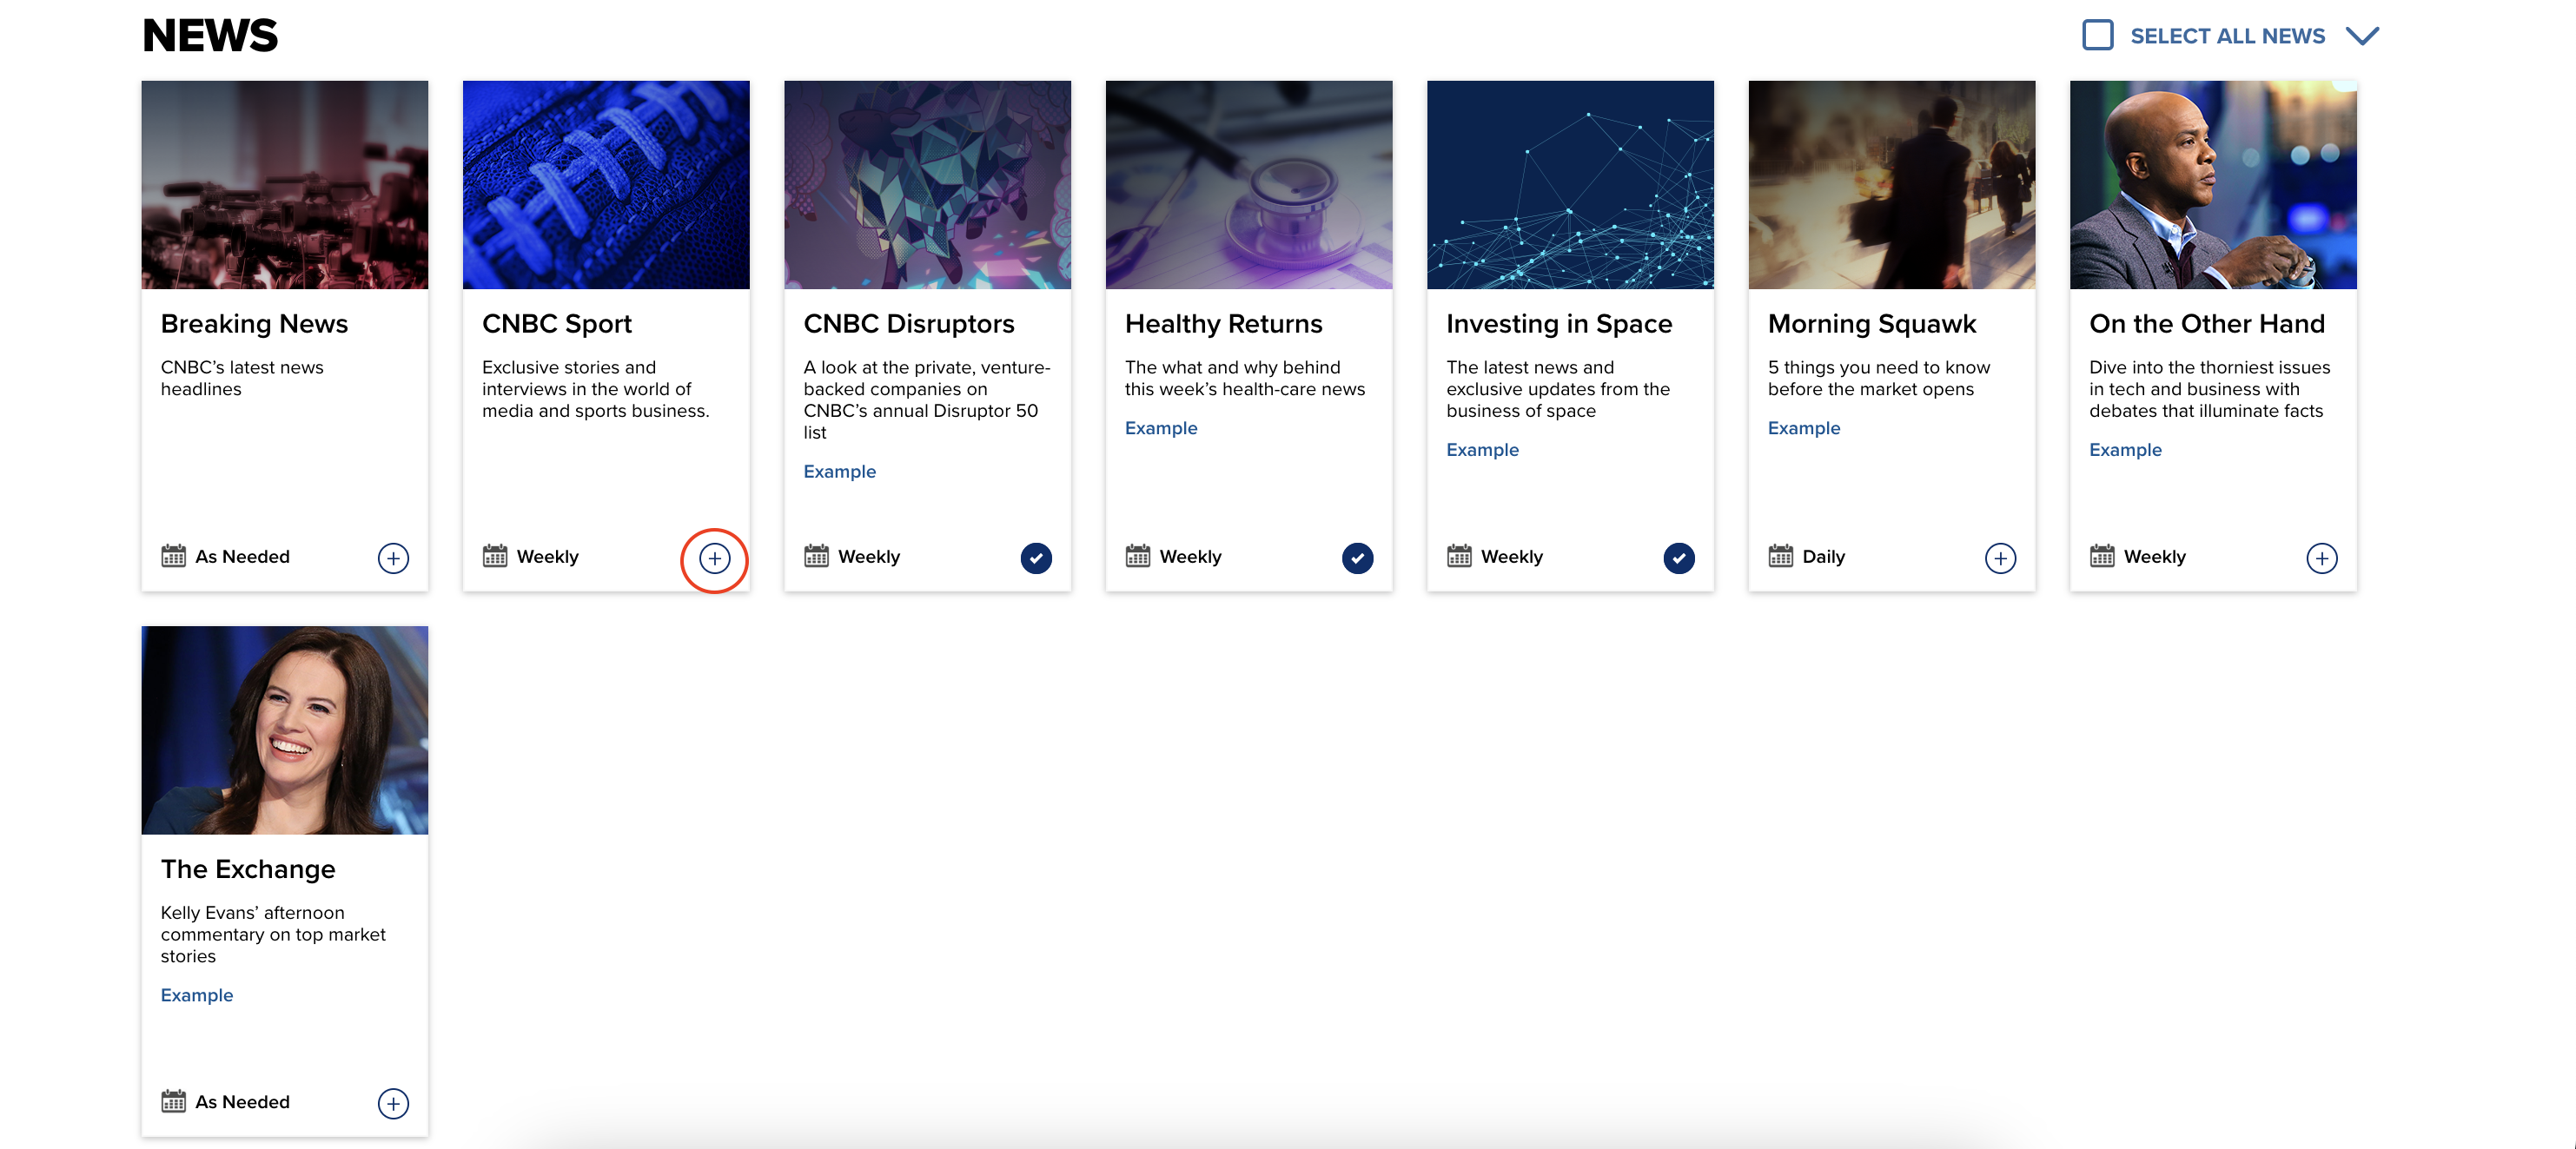
Task: Open CNBC Disruptors Example link
Action: [x=839, y=471]
